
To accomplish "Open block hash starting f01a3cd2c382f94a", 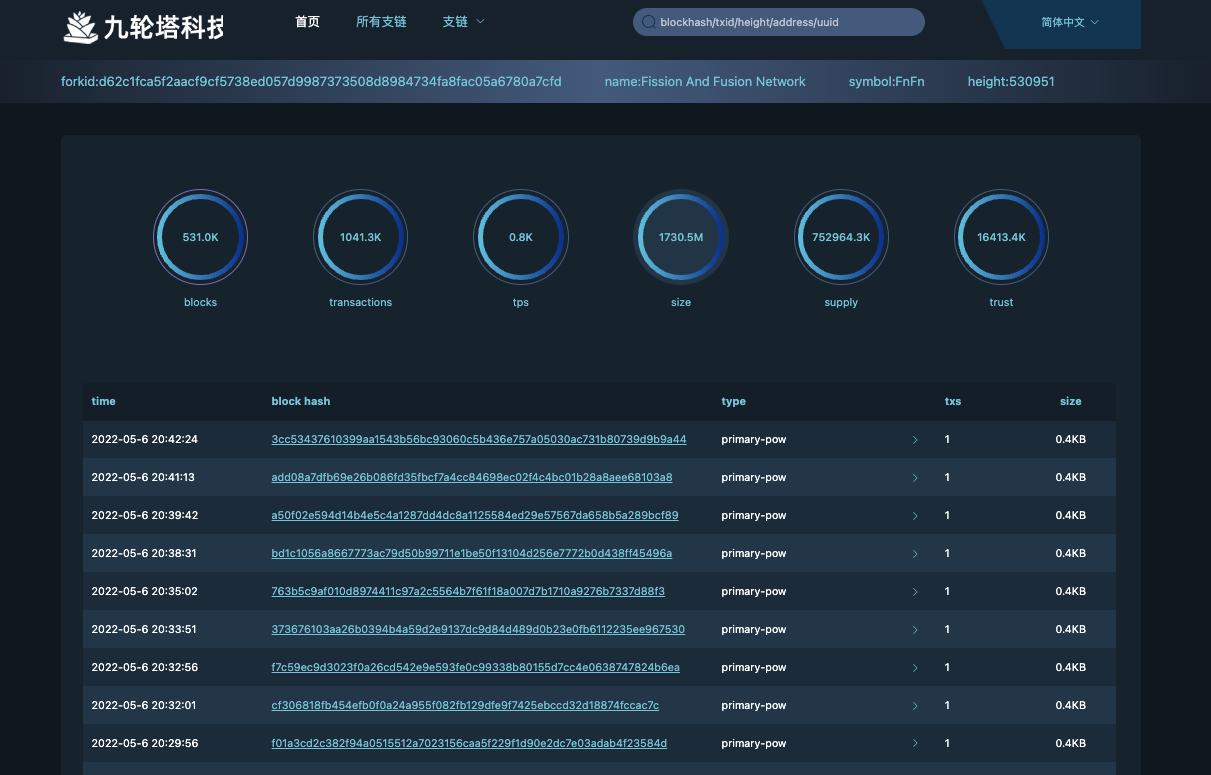I will (469, 744).
